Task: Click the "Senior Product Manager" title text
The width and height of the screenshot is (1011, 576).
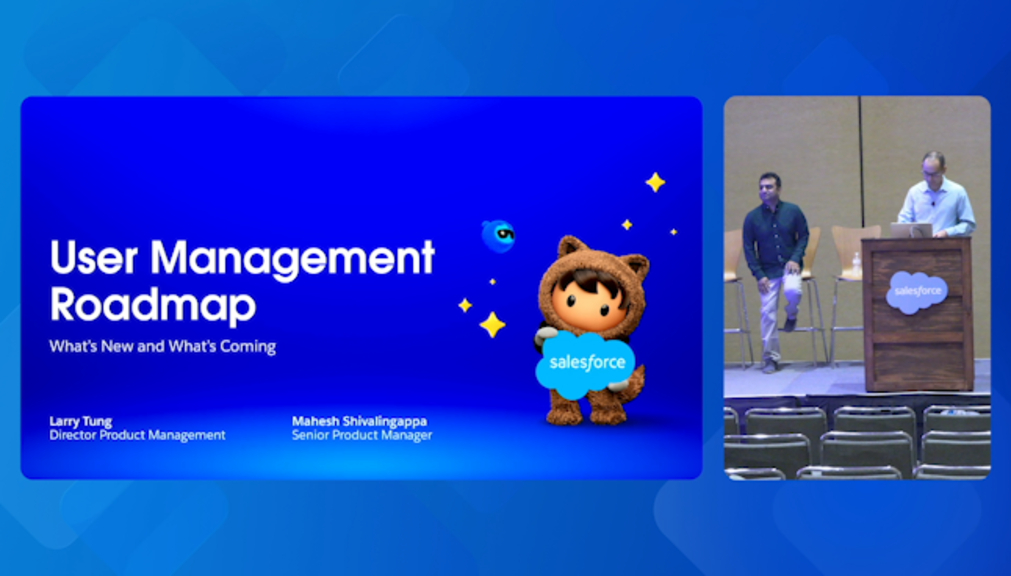Action: [361, 435]
